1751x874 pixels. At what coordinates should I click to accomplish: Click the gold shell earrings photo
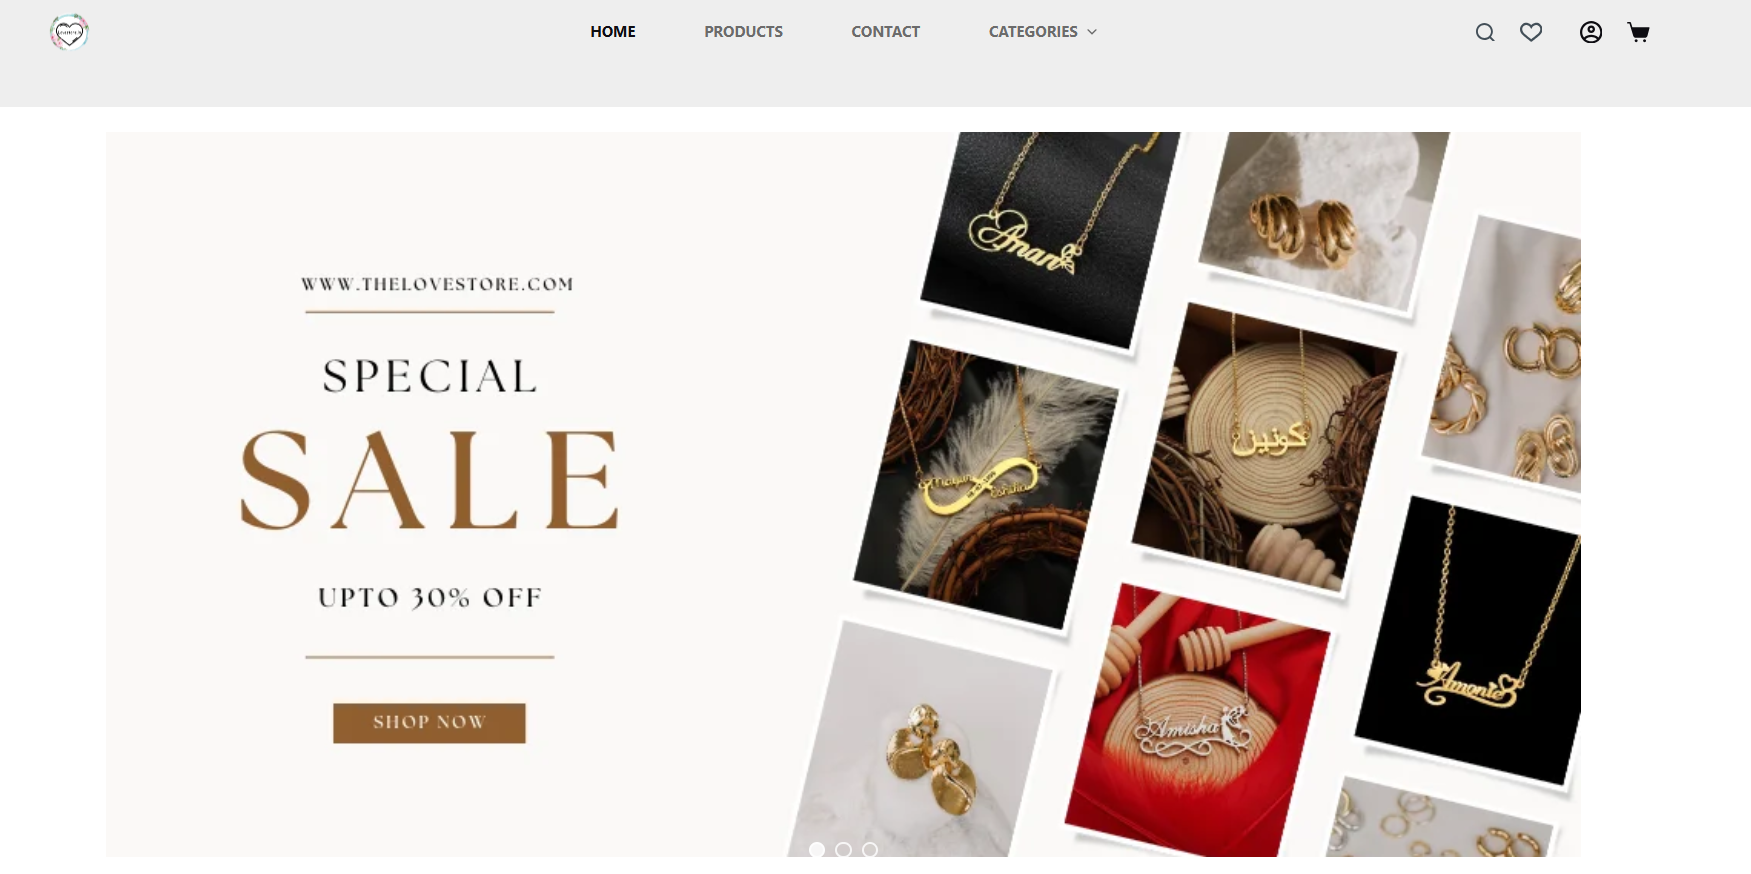point(1323,218)
